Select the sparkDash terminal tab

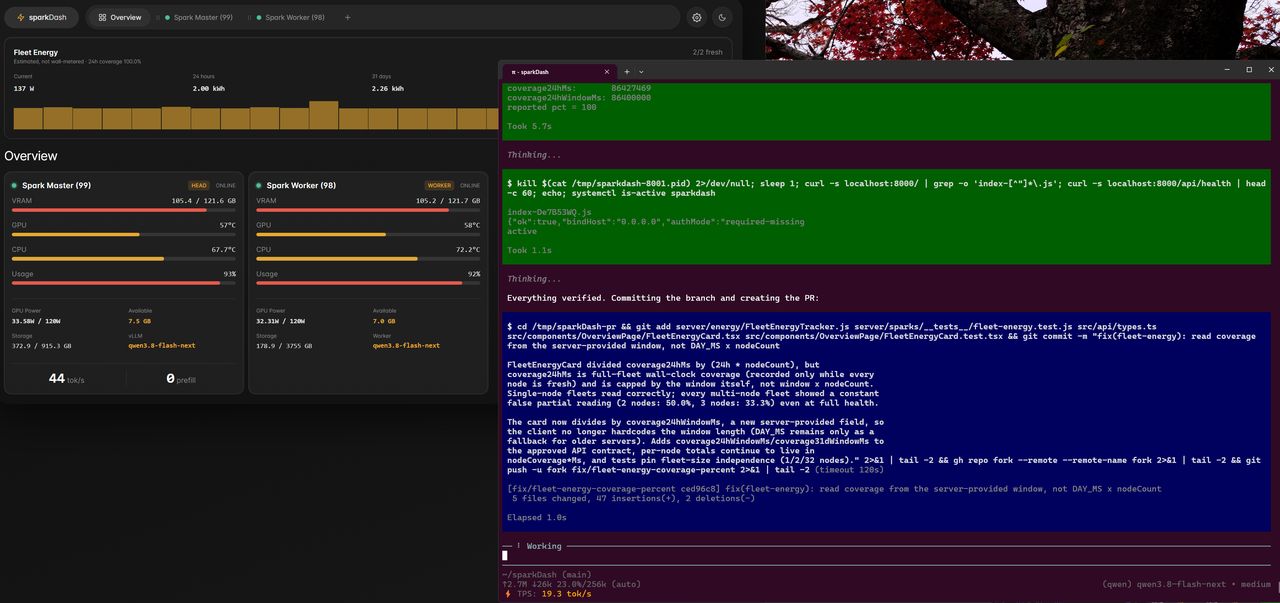(558, 72)
